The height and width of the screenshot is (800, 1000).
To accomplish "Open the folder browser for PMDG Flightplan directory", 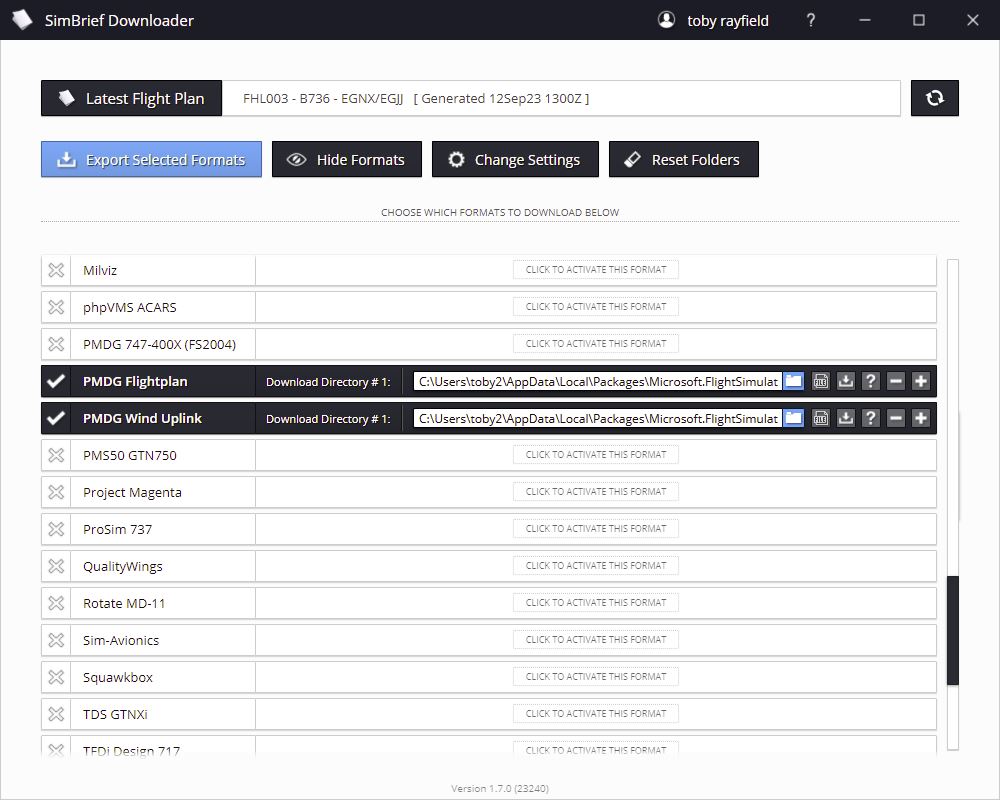I will 793,381.
